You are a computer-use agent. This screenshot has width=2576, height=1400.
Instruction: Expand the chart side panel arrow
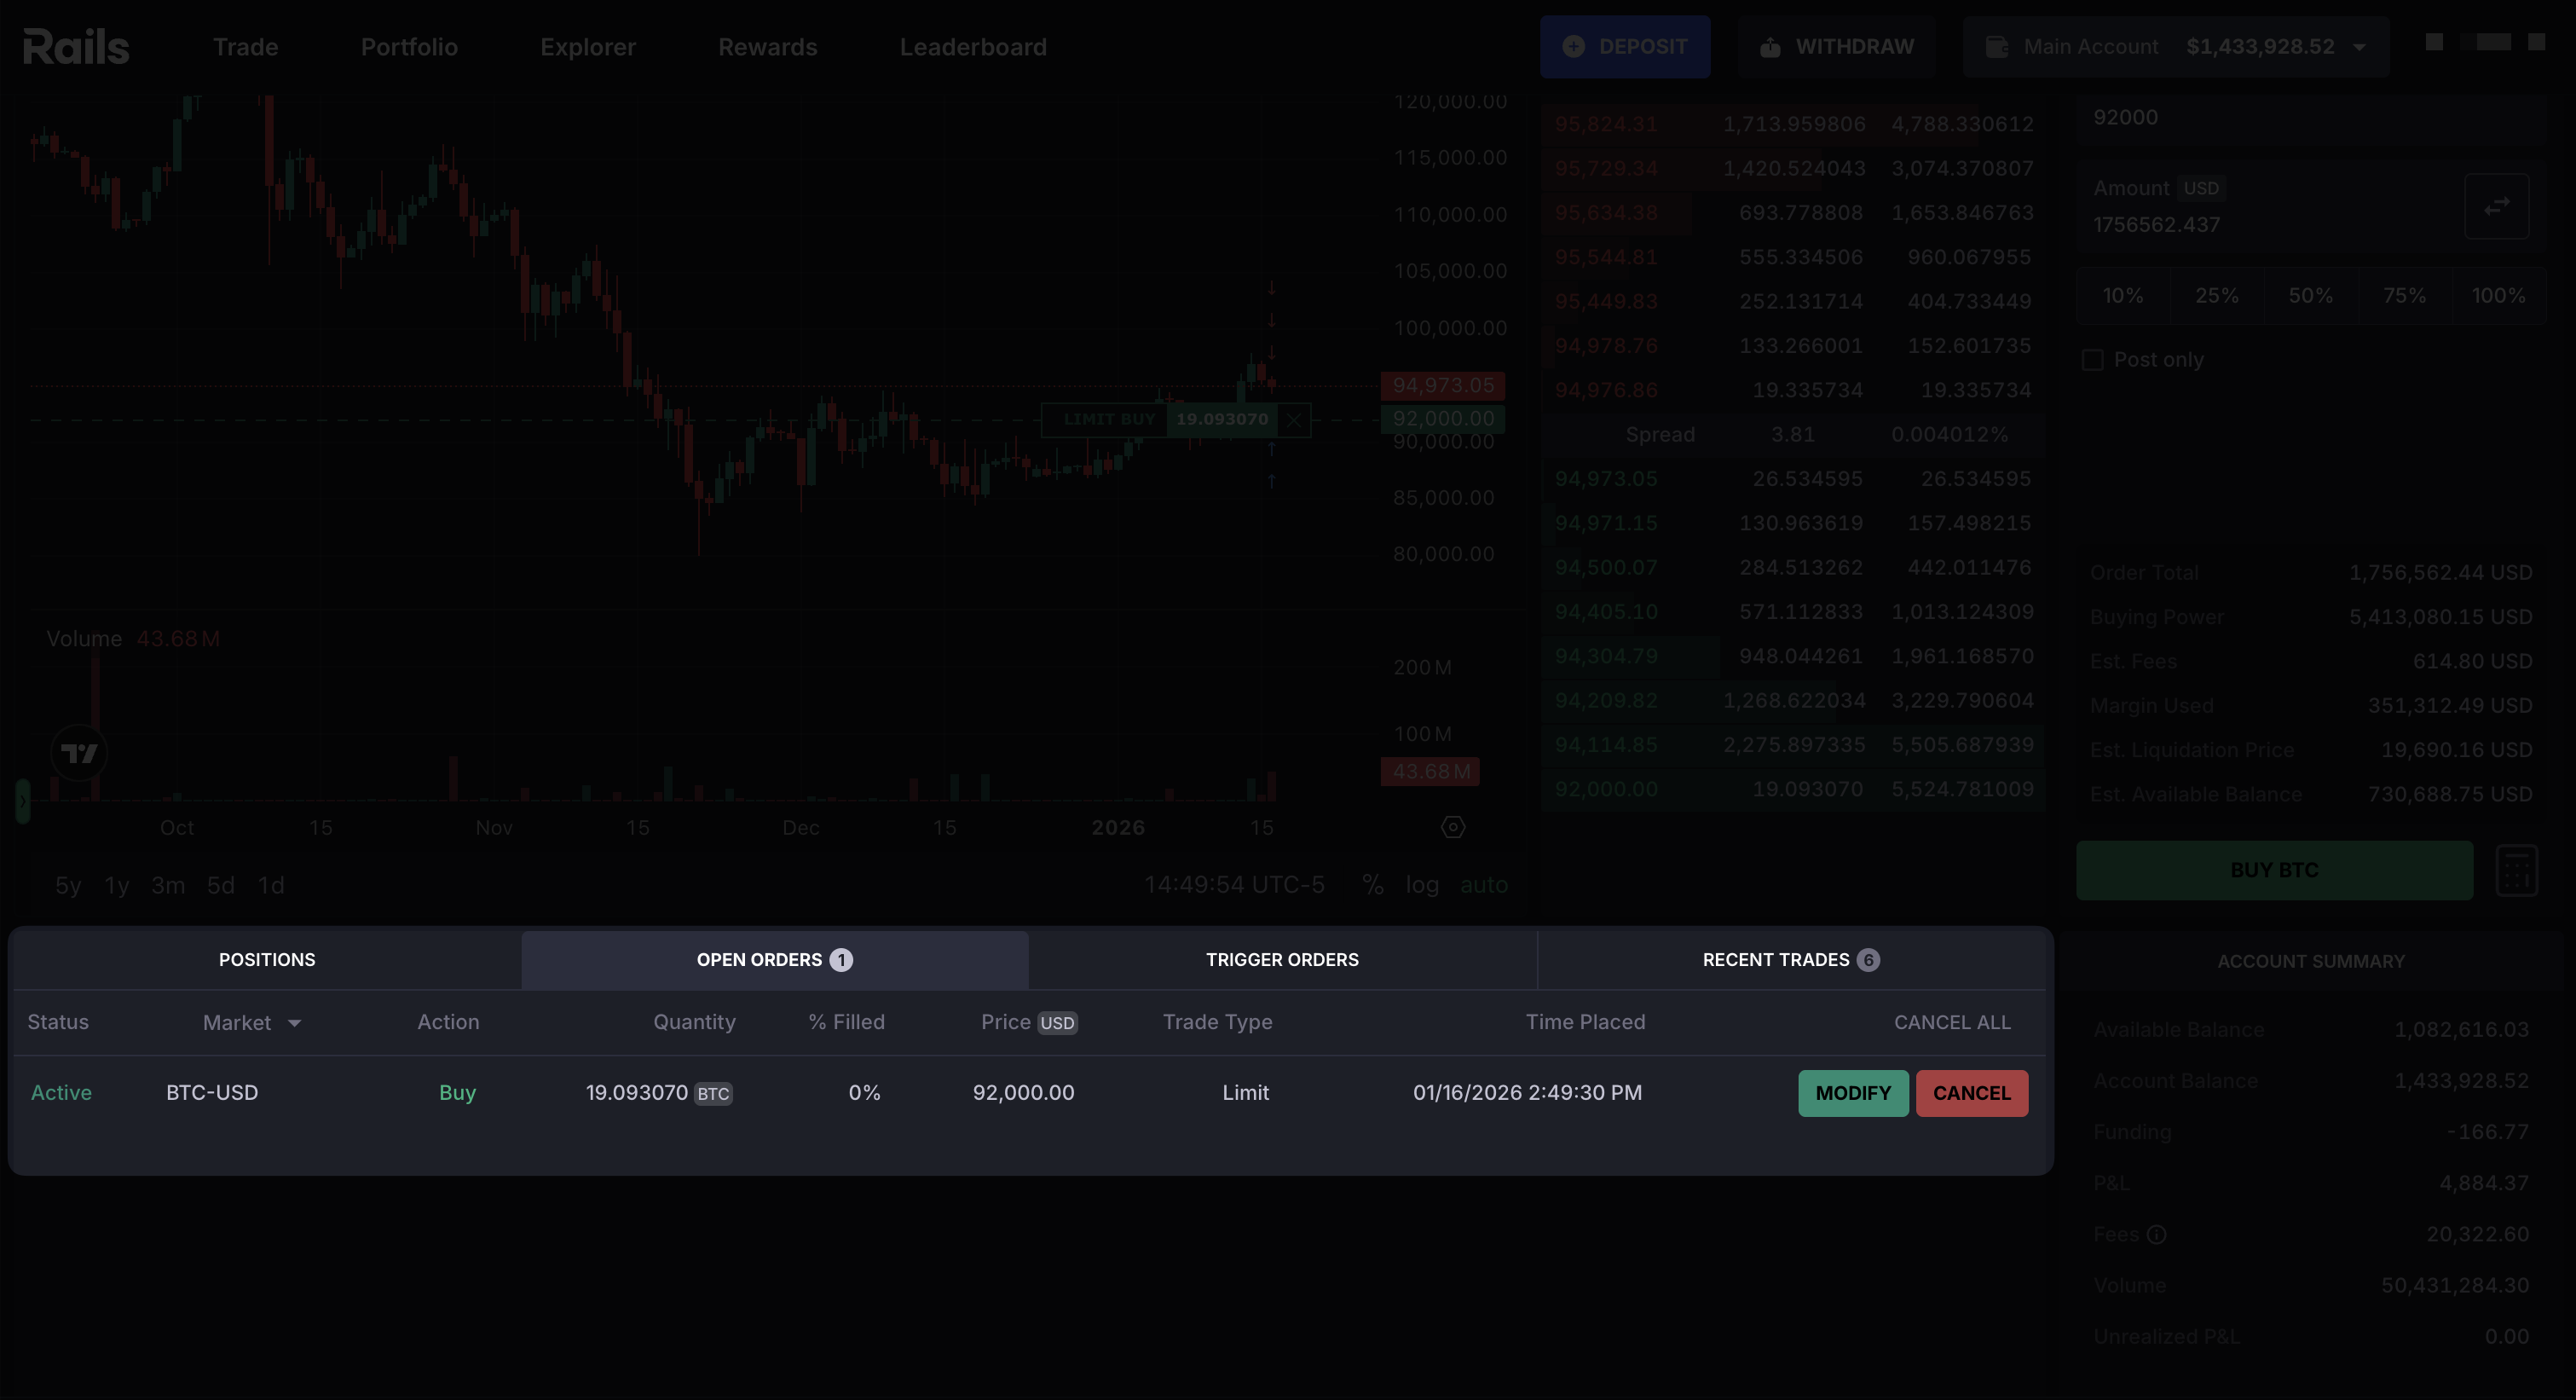(x=22, y=801)
